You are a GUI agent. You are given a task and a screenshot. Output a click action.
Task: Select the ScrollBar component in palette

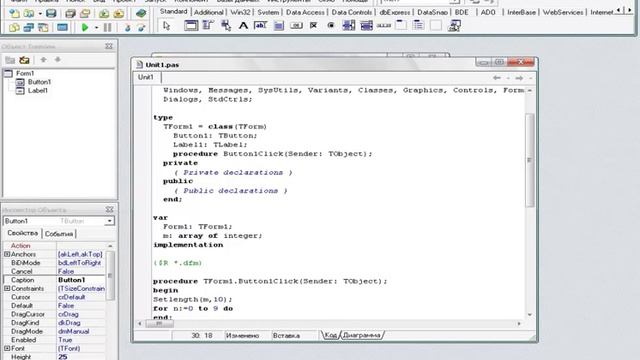pyautogui.click(x=384, y=26)
